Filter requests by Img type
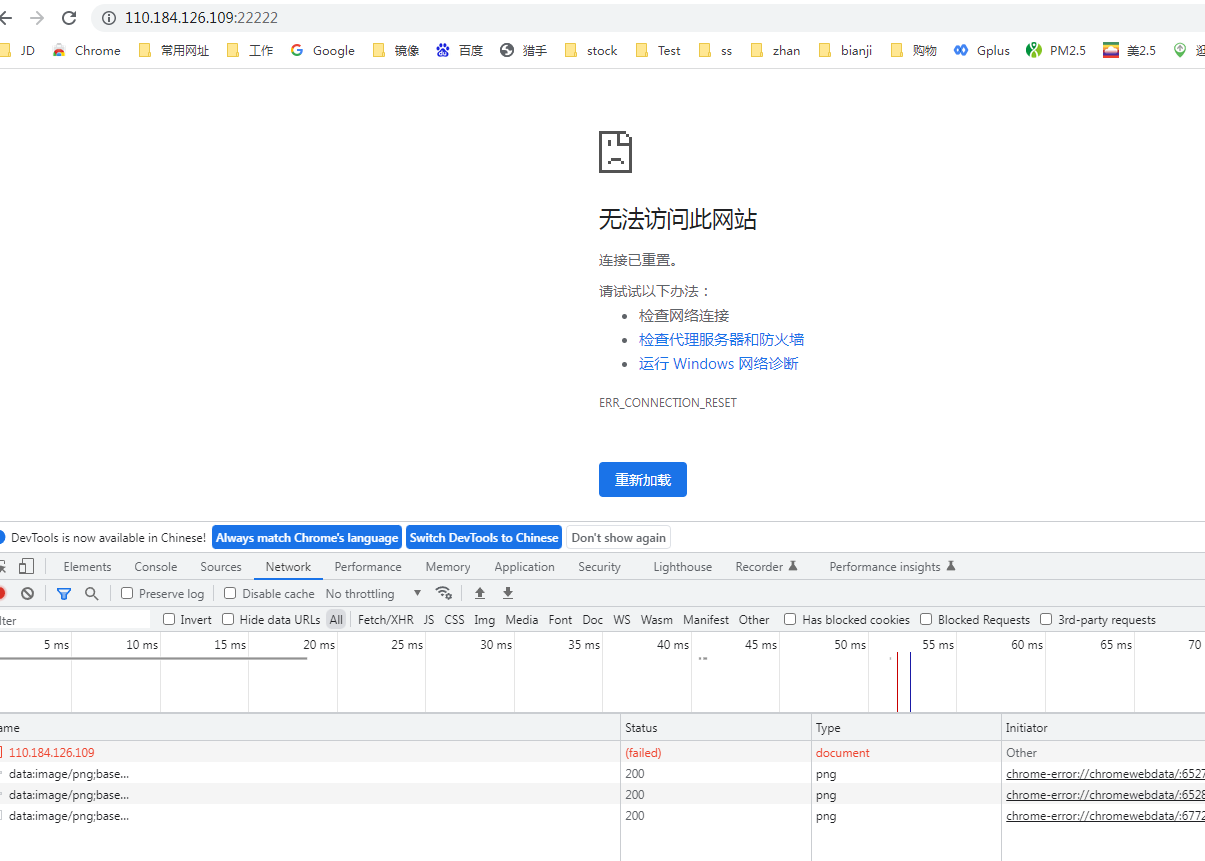Screen dimensions: 1205x861 (485, 619)
